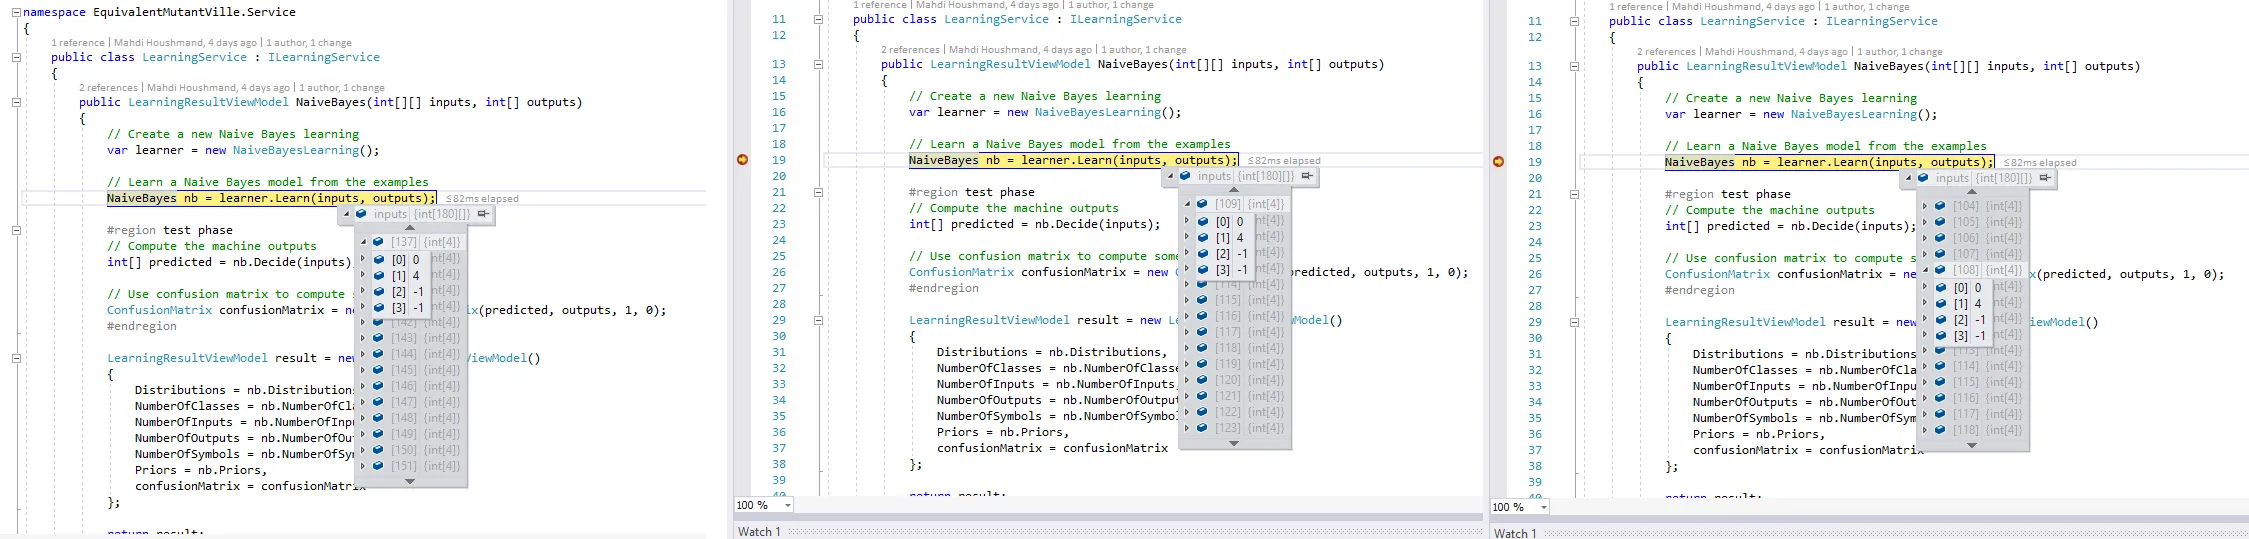
Task: Open the '1 reference' CodeLens link in the left editor
Action: pos(78,43)
